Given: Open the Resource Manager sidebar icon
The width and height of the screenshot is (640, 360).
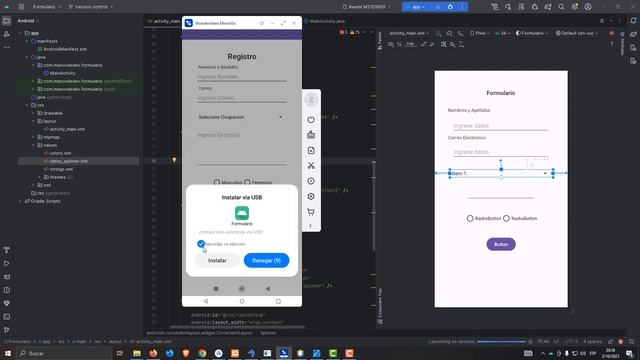Looking at the screenshot, I should click(x=7, y=34).
